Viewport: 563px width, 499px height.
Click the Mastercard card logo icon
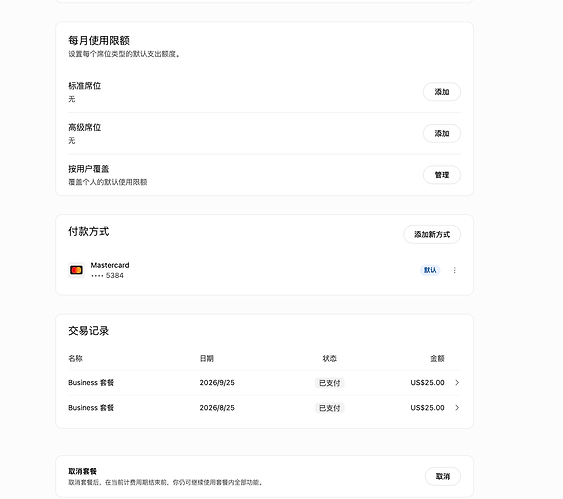pos(76,270)
